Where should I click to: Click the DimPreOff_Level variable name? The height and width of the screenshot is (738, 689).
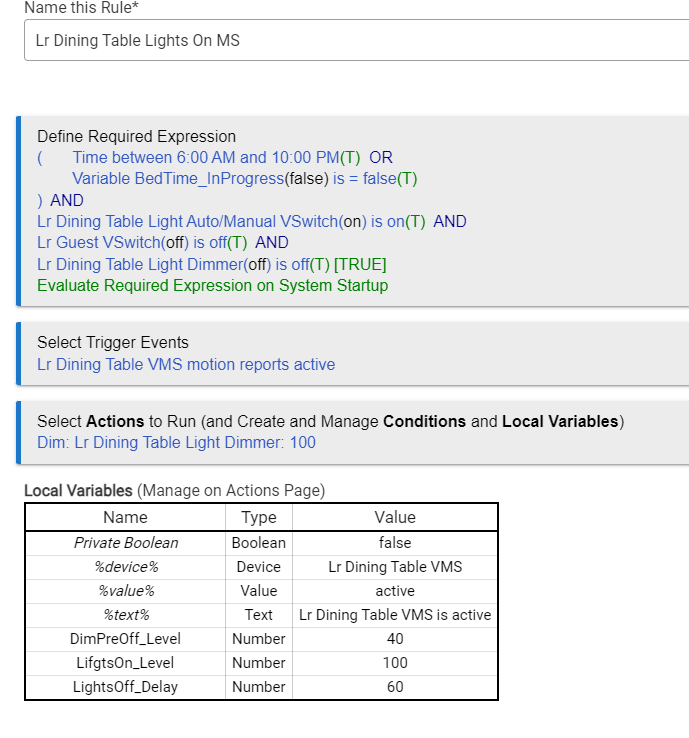coord(126,638)
